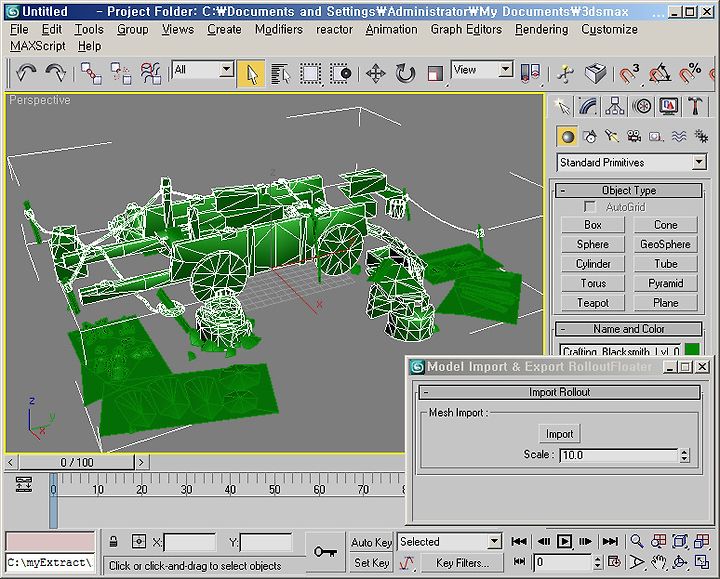This screenshot has height=579, width=720.
Task: Open the Rendering menu
Action: click(x=541, y=29)
